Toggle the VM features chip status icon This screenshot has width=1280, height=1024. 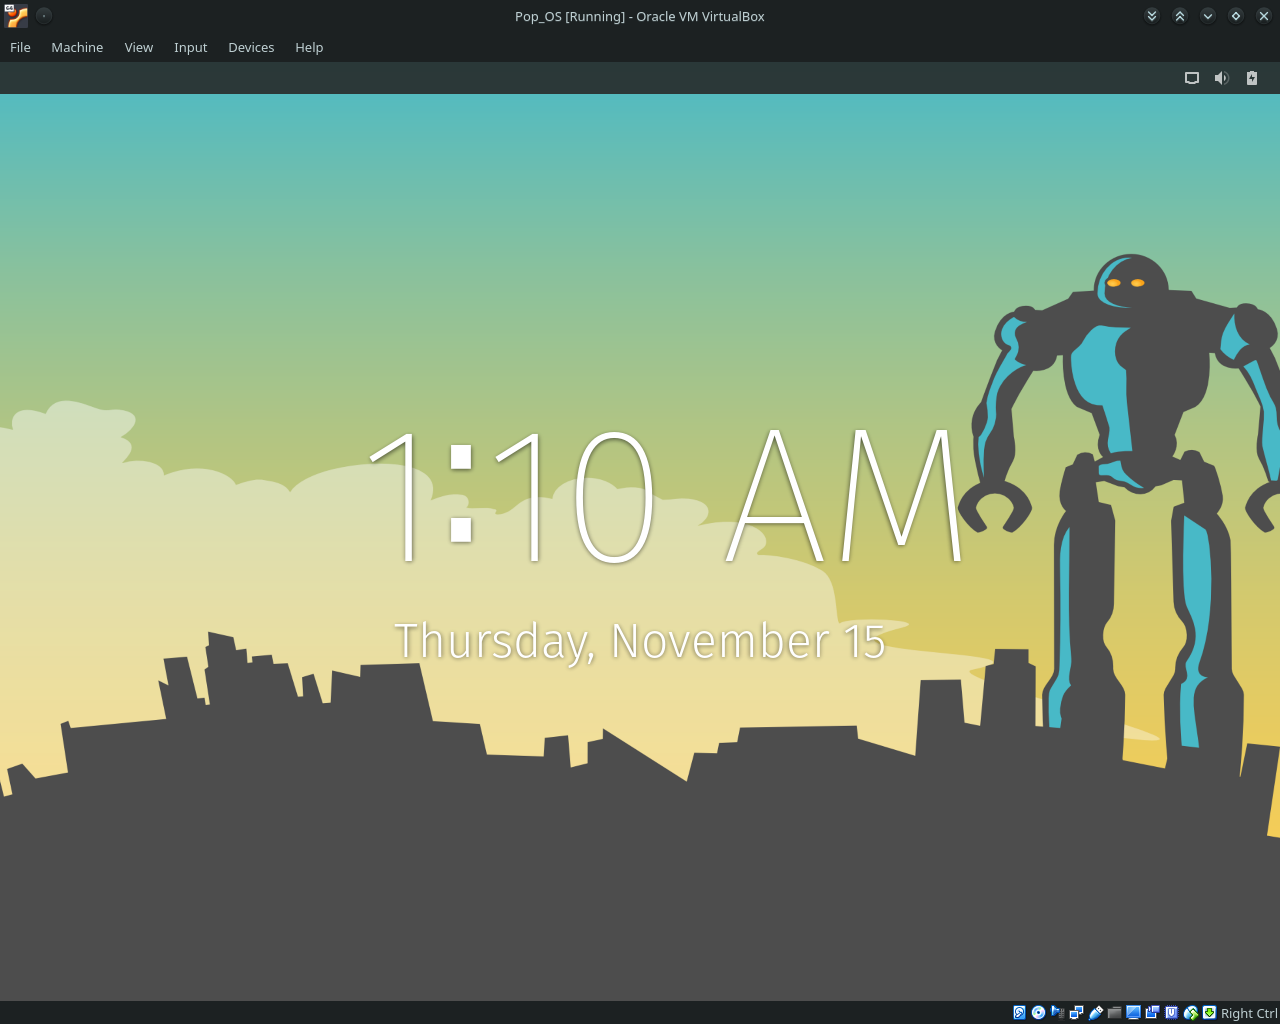(1170, 1012)
